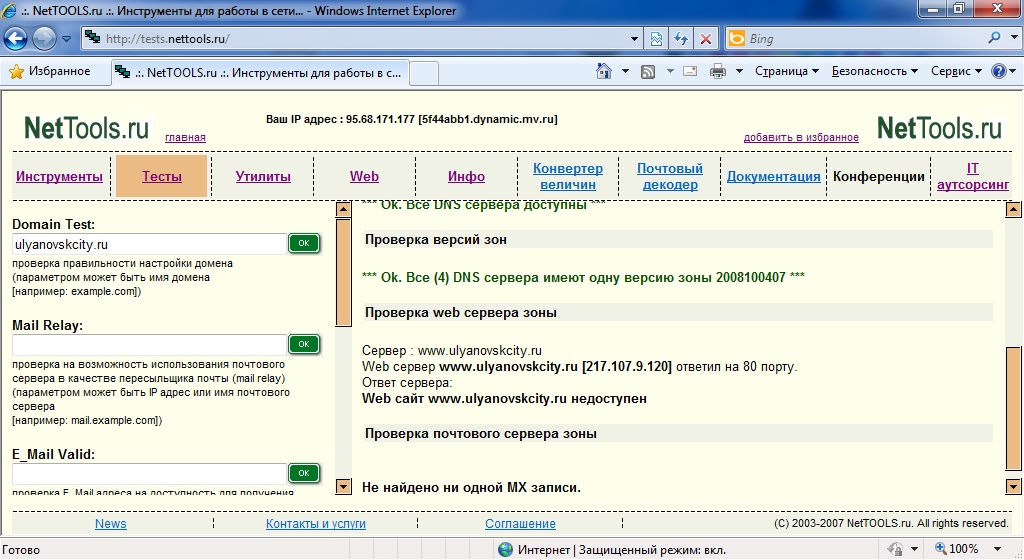Click the Internet Explorer title bar icon

9,10
